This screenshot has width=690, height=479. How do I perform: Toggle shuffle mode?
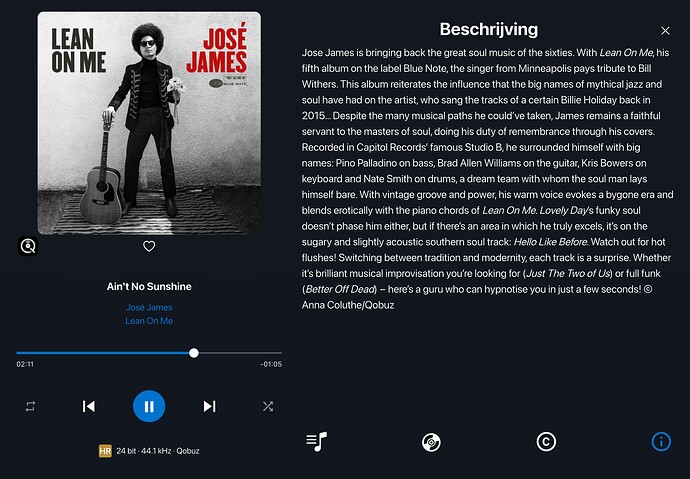click(268, 406)
